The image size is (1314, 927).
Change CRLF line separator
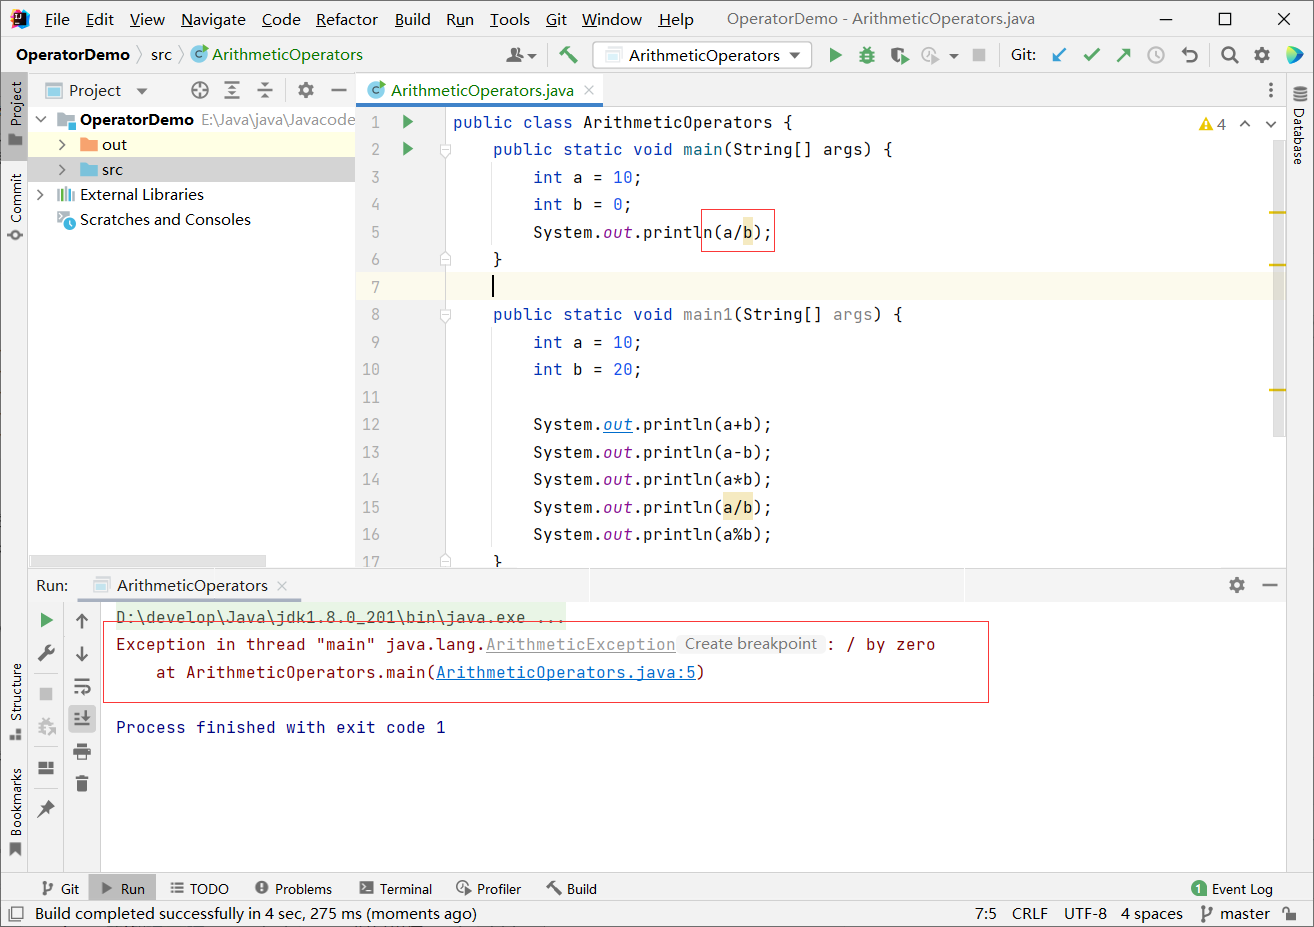(1029, 913)
